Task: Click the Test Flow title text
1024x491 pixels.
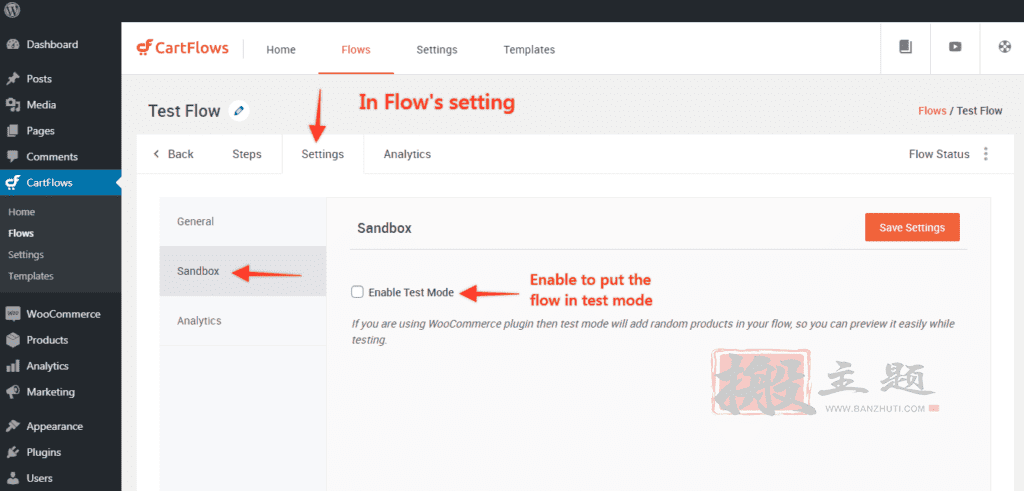Action: coord(184,111)
